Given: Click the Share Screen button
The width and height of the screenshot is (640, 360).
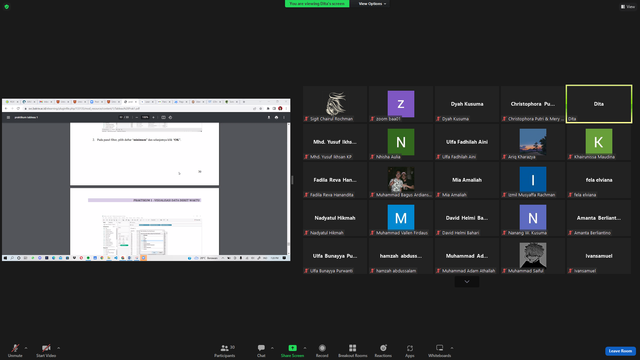Looking at the screenshot, I should click(x=292, y=351).
